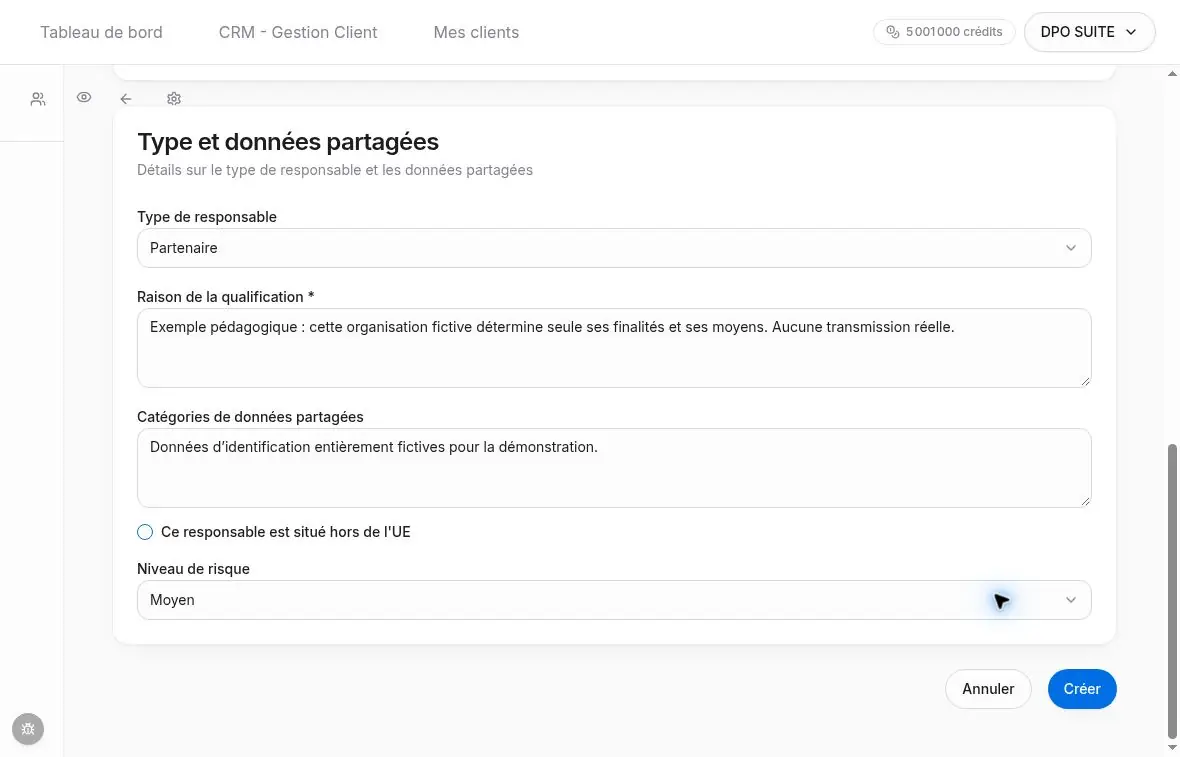Go to CRM - Gestion Client
The width and height of the screenshot is (1180, 757).
point(298,32)
